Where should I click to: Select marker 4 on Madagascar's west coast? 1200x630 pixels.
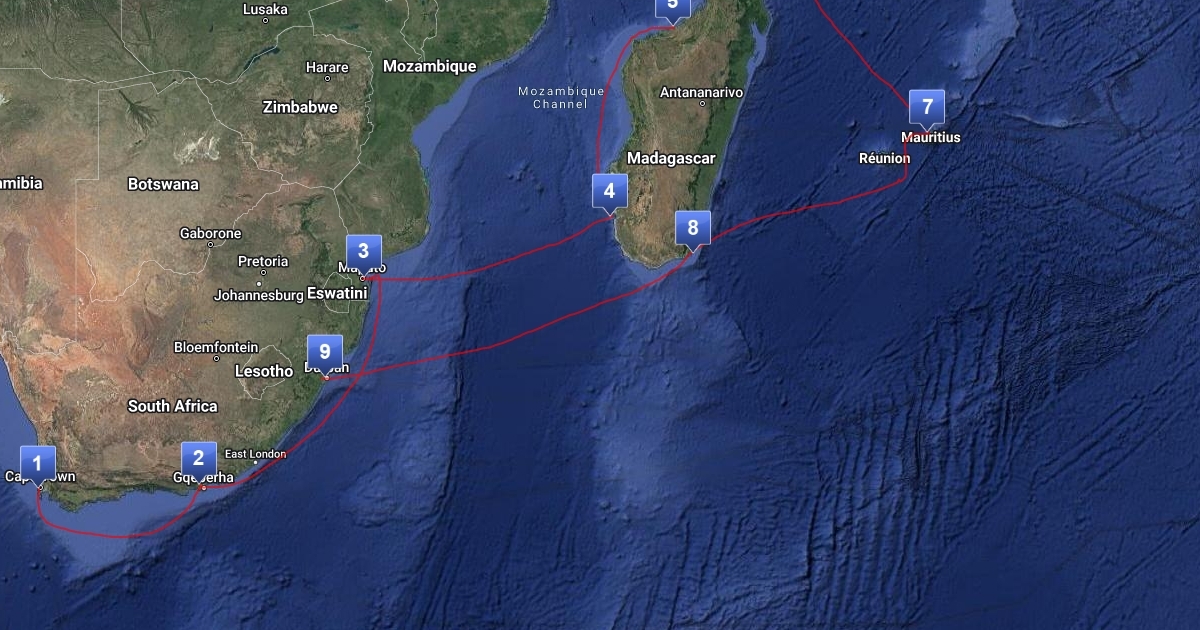(x=610, y=190)
